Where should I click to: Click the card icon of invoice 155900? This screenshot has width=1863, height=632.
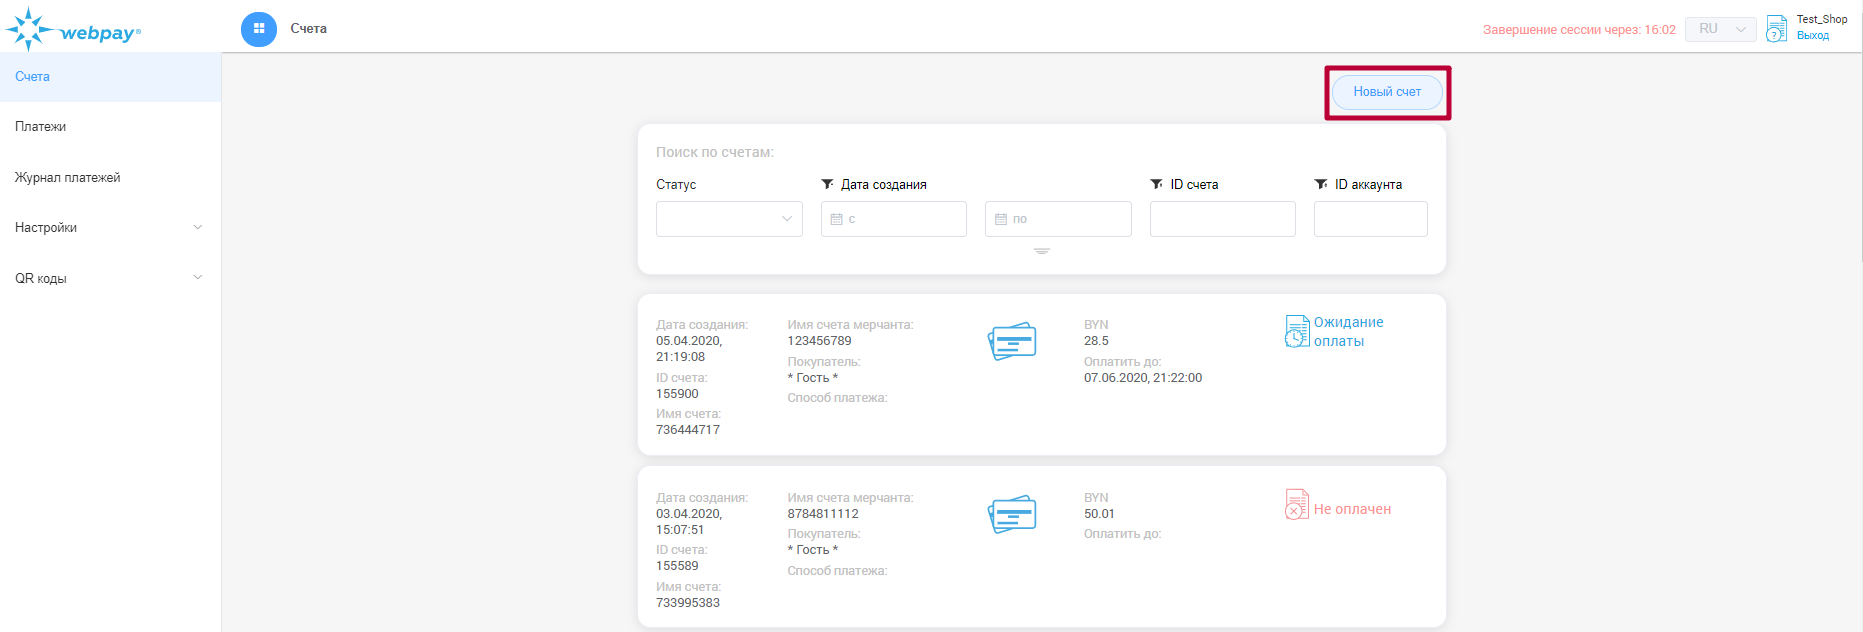pos(1012,341)
